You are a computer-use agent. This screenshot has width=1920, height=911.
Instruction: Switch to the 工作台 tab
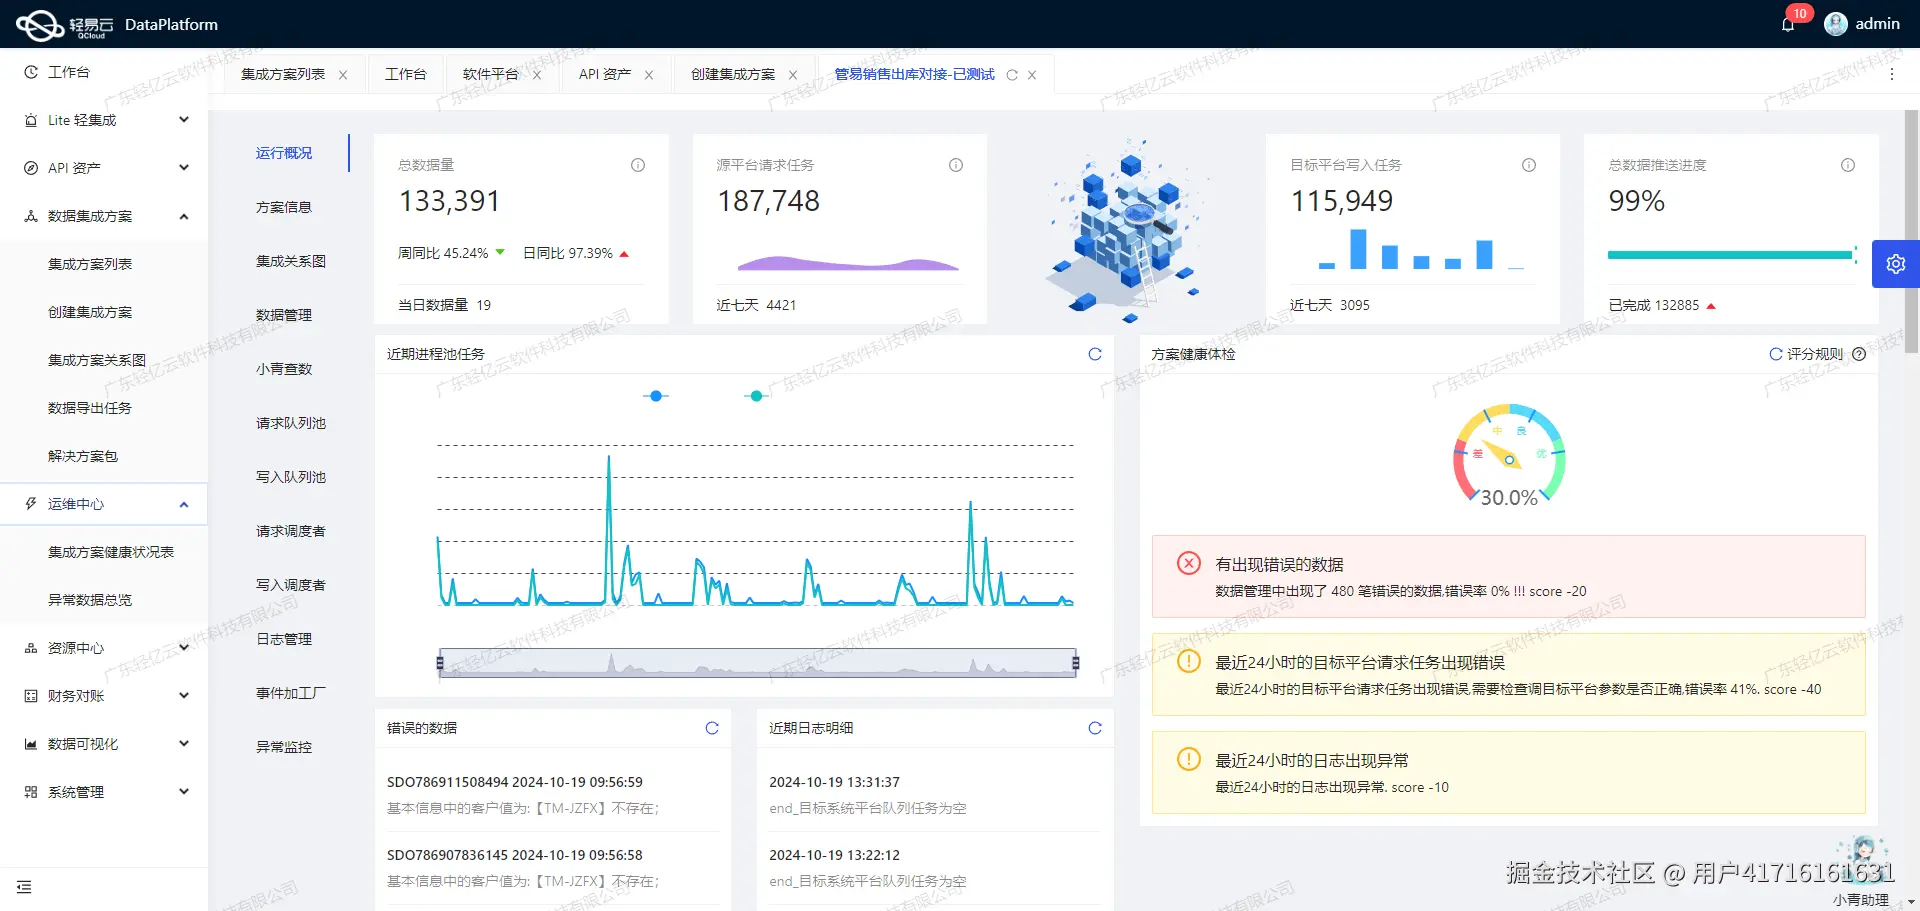click(407, 73)
